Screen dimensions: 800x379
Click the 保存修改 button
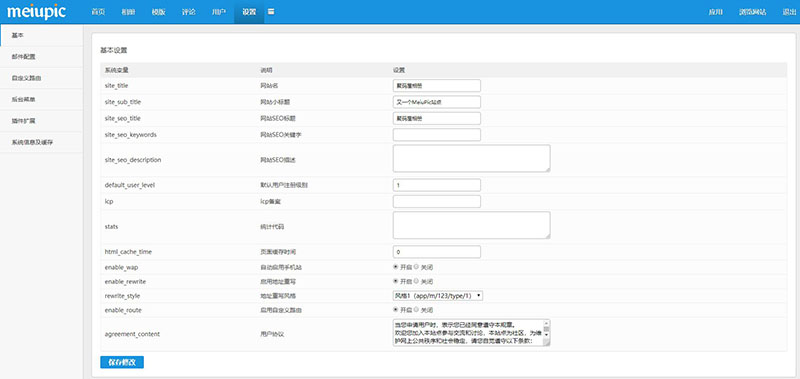(122, 363)
